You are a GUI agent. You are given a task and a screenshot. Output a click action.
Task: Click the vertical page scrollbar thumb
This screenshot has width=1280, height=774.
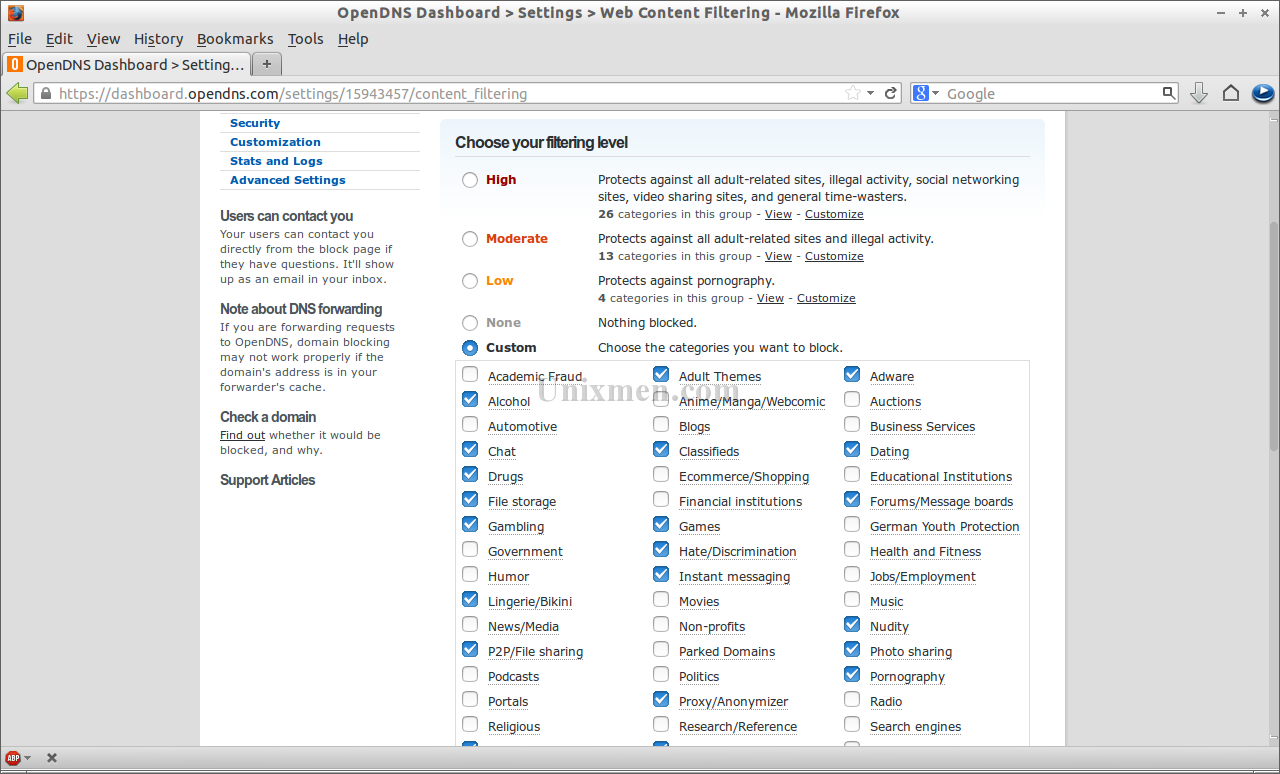click(1273, 335)
